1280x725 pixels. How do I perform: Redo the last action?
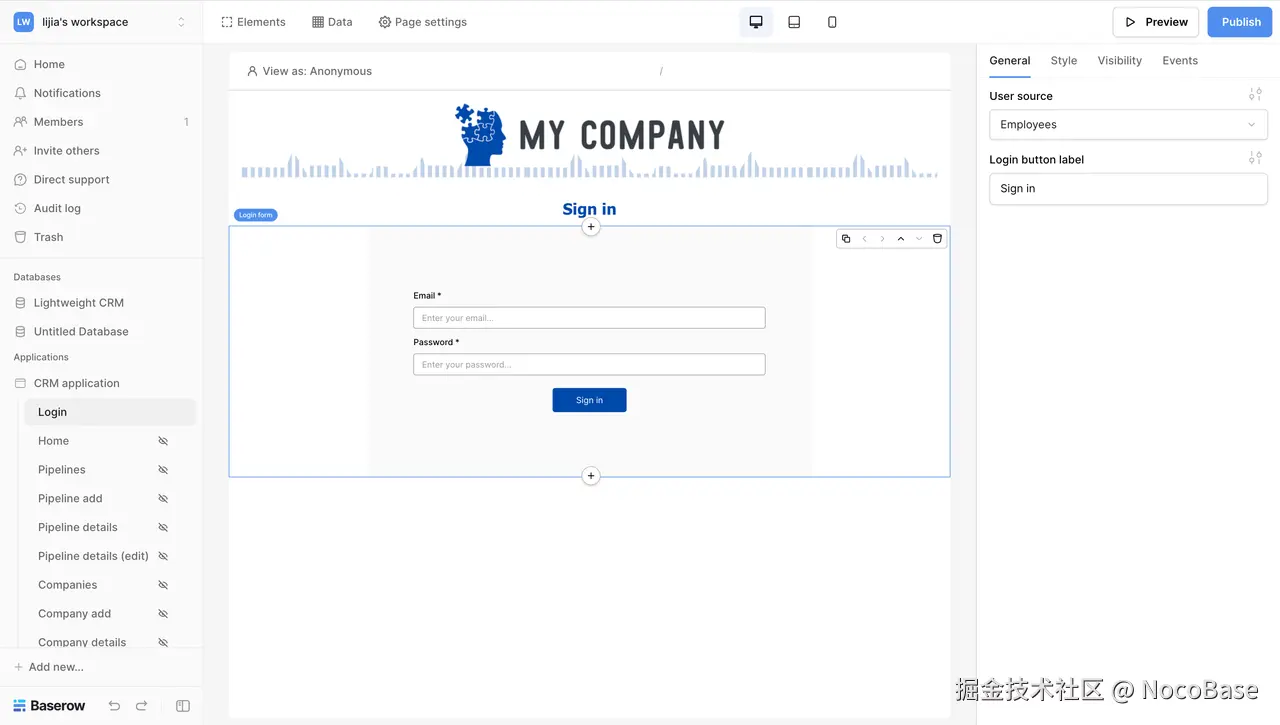pyautogui.click(x=141, y=706)
